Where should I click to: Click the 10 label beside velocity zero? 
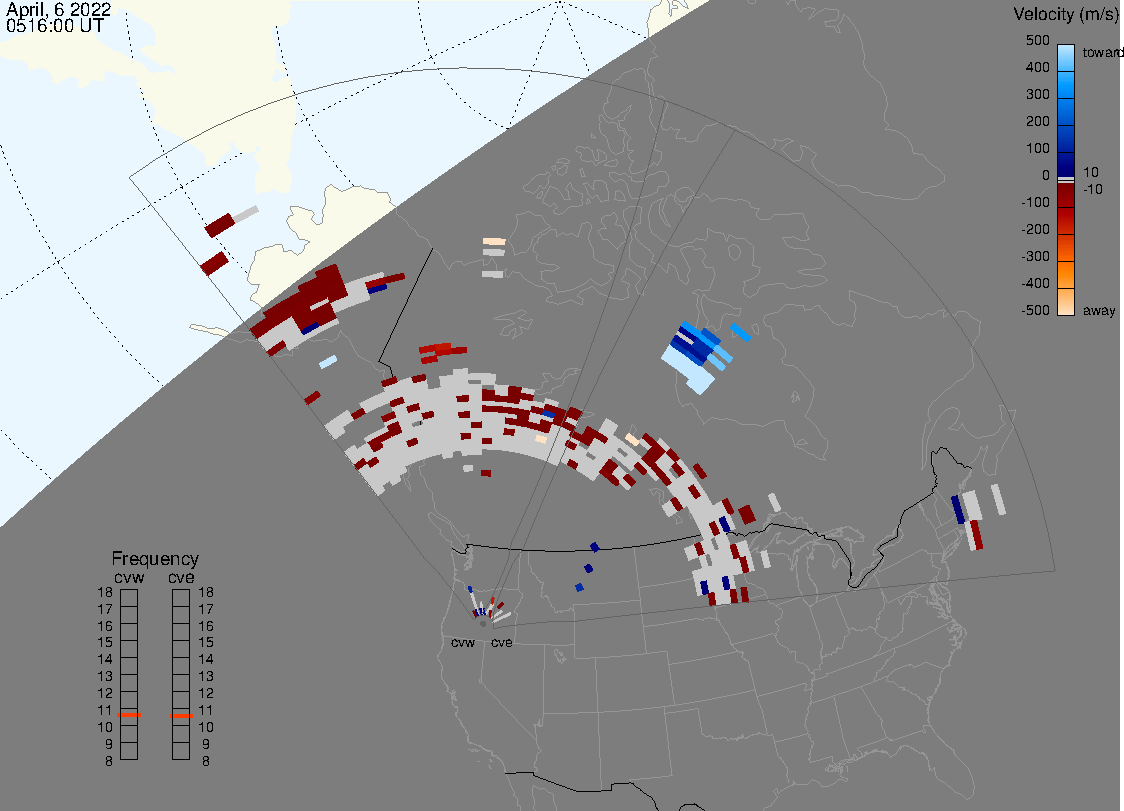pyautogui.click(x=1091, y=172)
